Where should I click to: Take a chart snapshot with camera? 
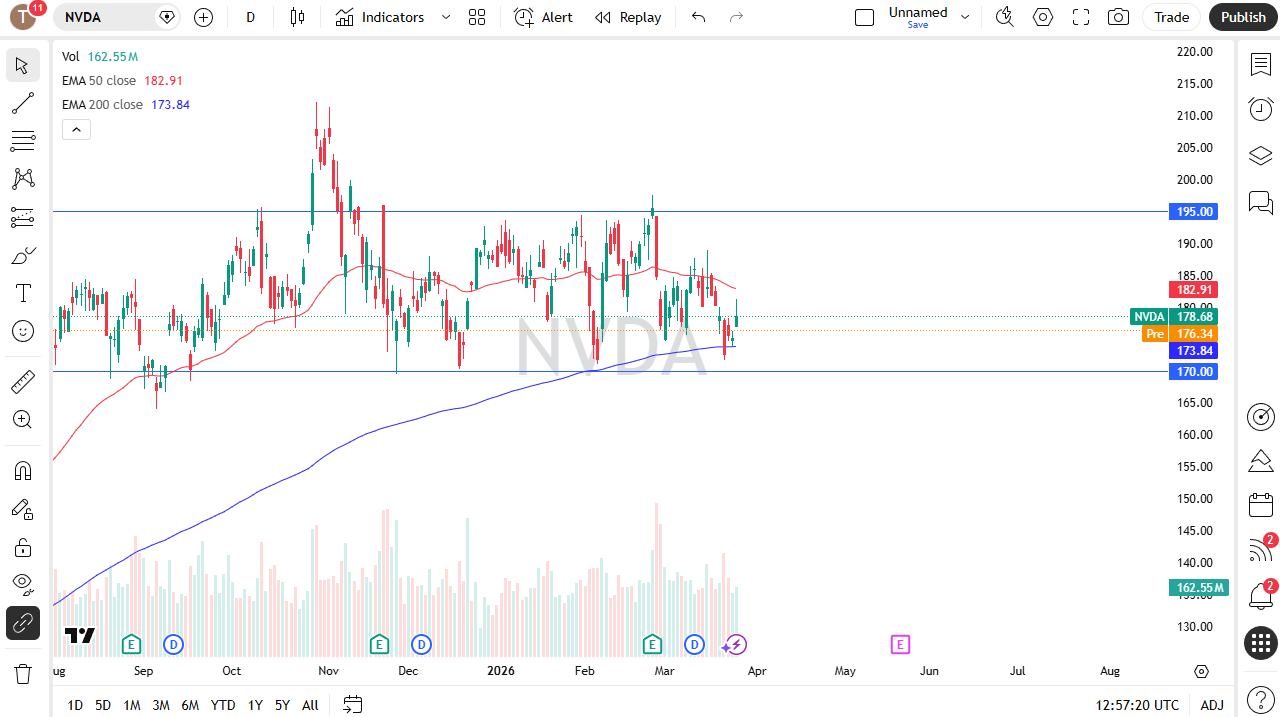click(1119, 17)
